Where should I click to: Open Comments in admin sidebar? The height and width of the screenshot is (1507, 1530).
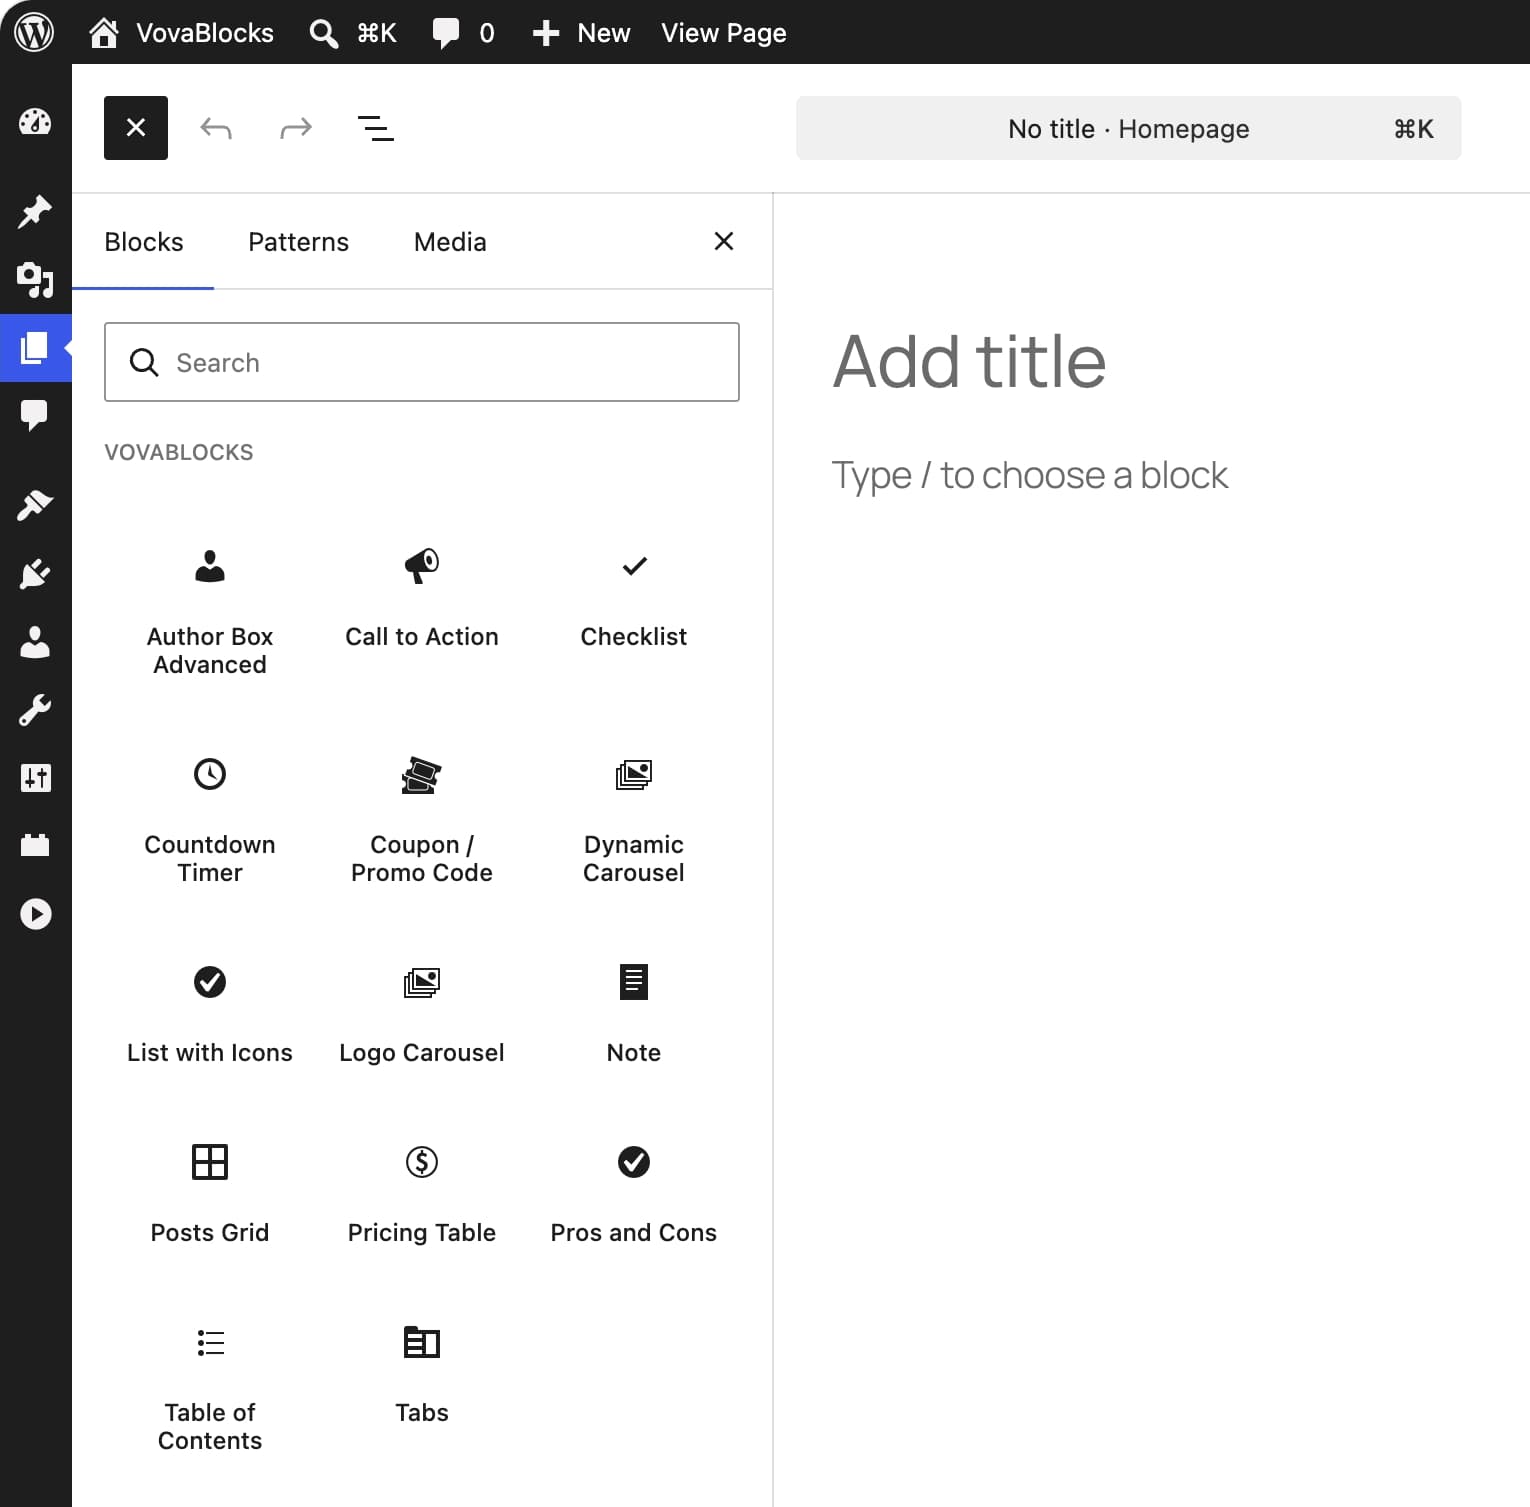pos(35,415)
